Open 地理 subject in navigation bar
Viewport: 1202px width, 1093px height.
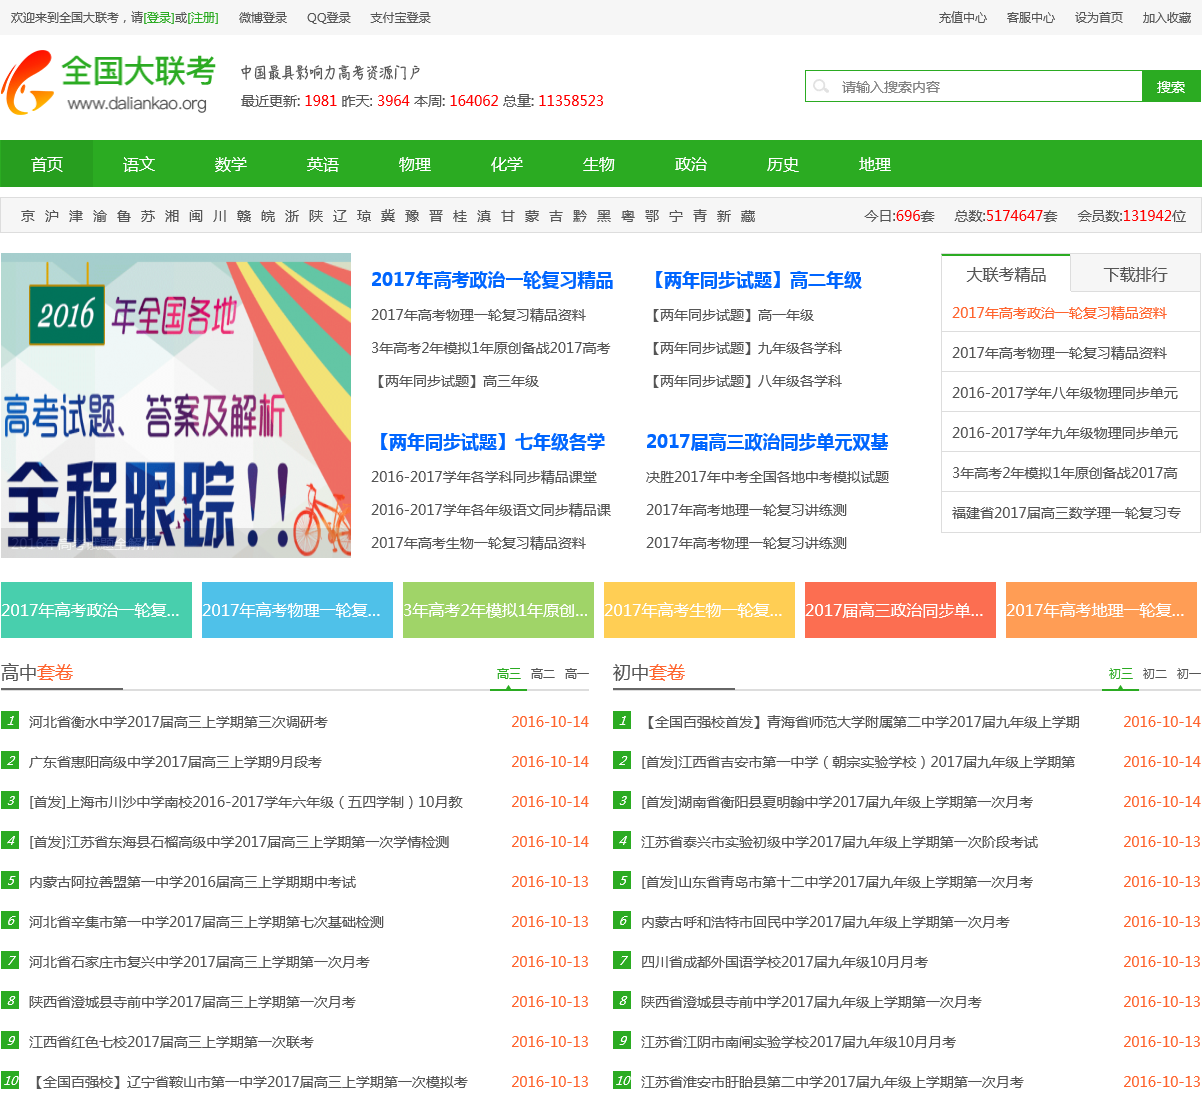point(875,164)
